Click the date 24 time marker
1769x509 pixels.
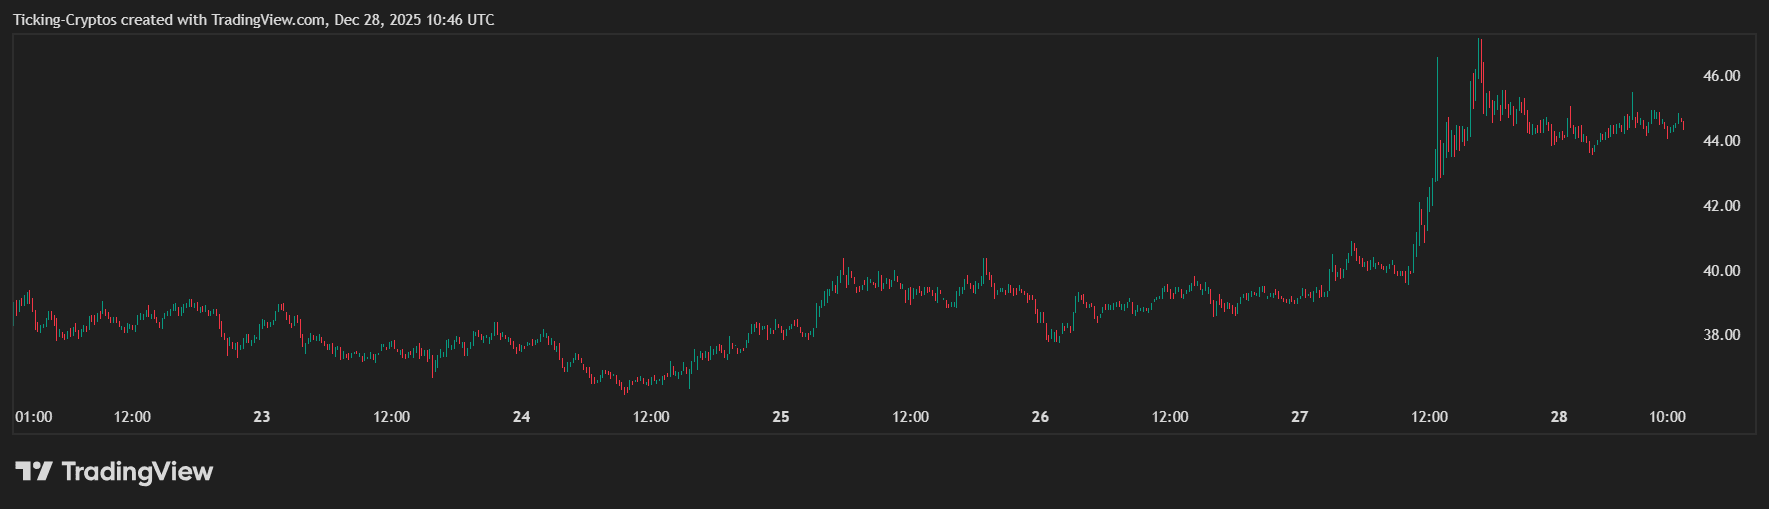521,417
